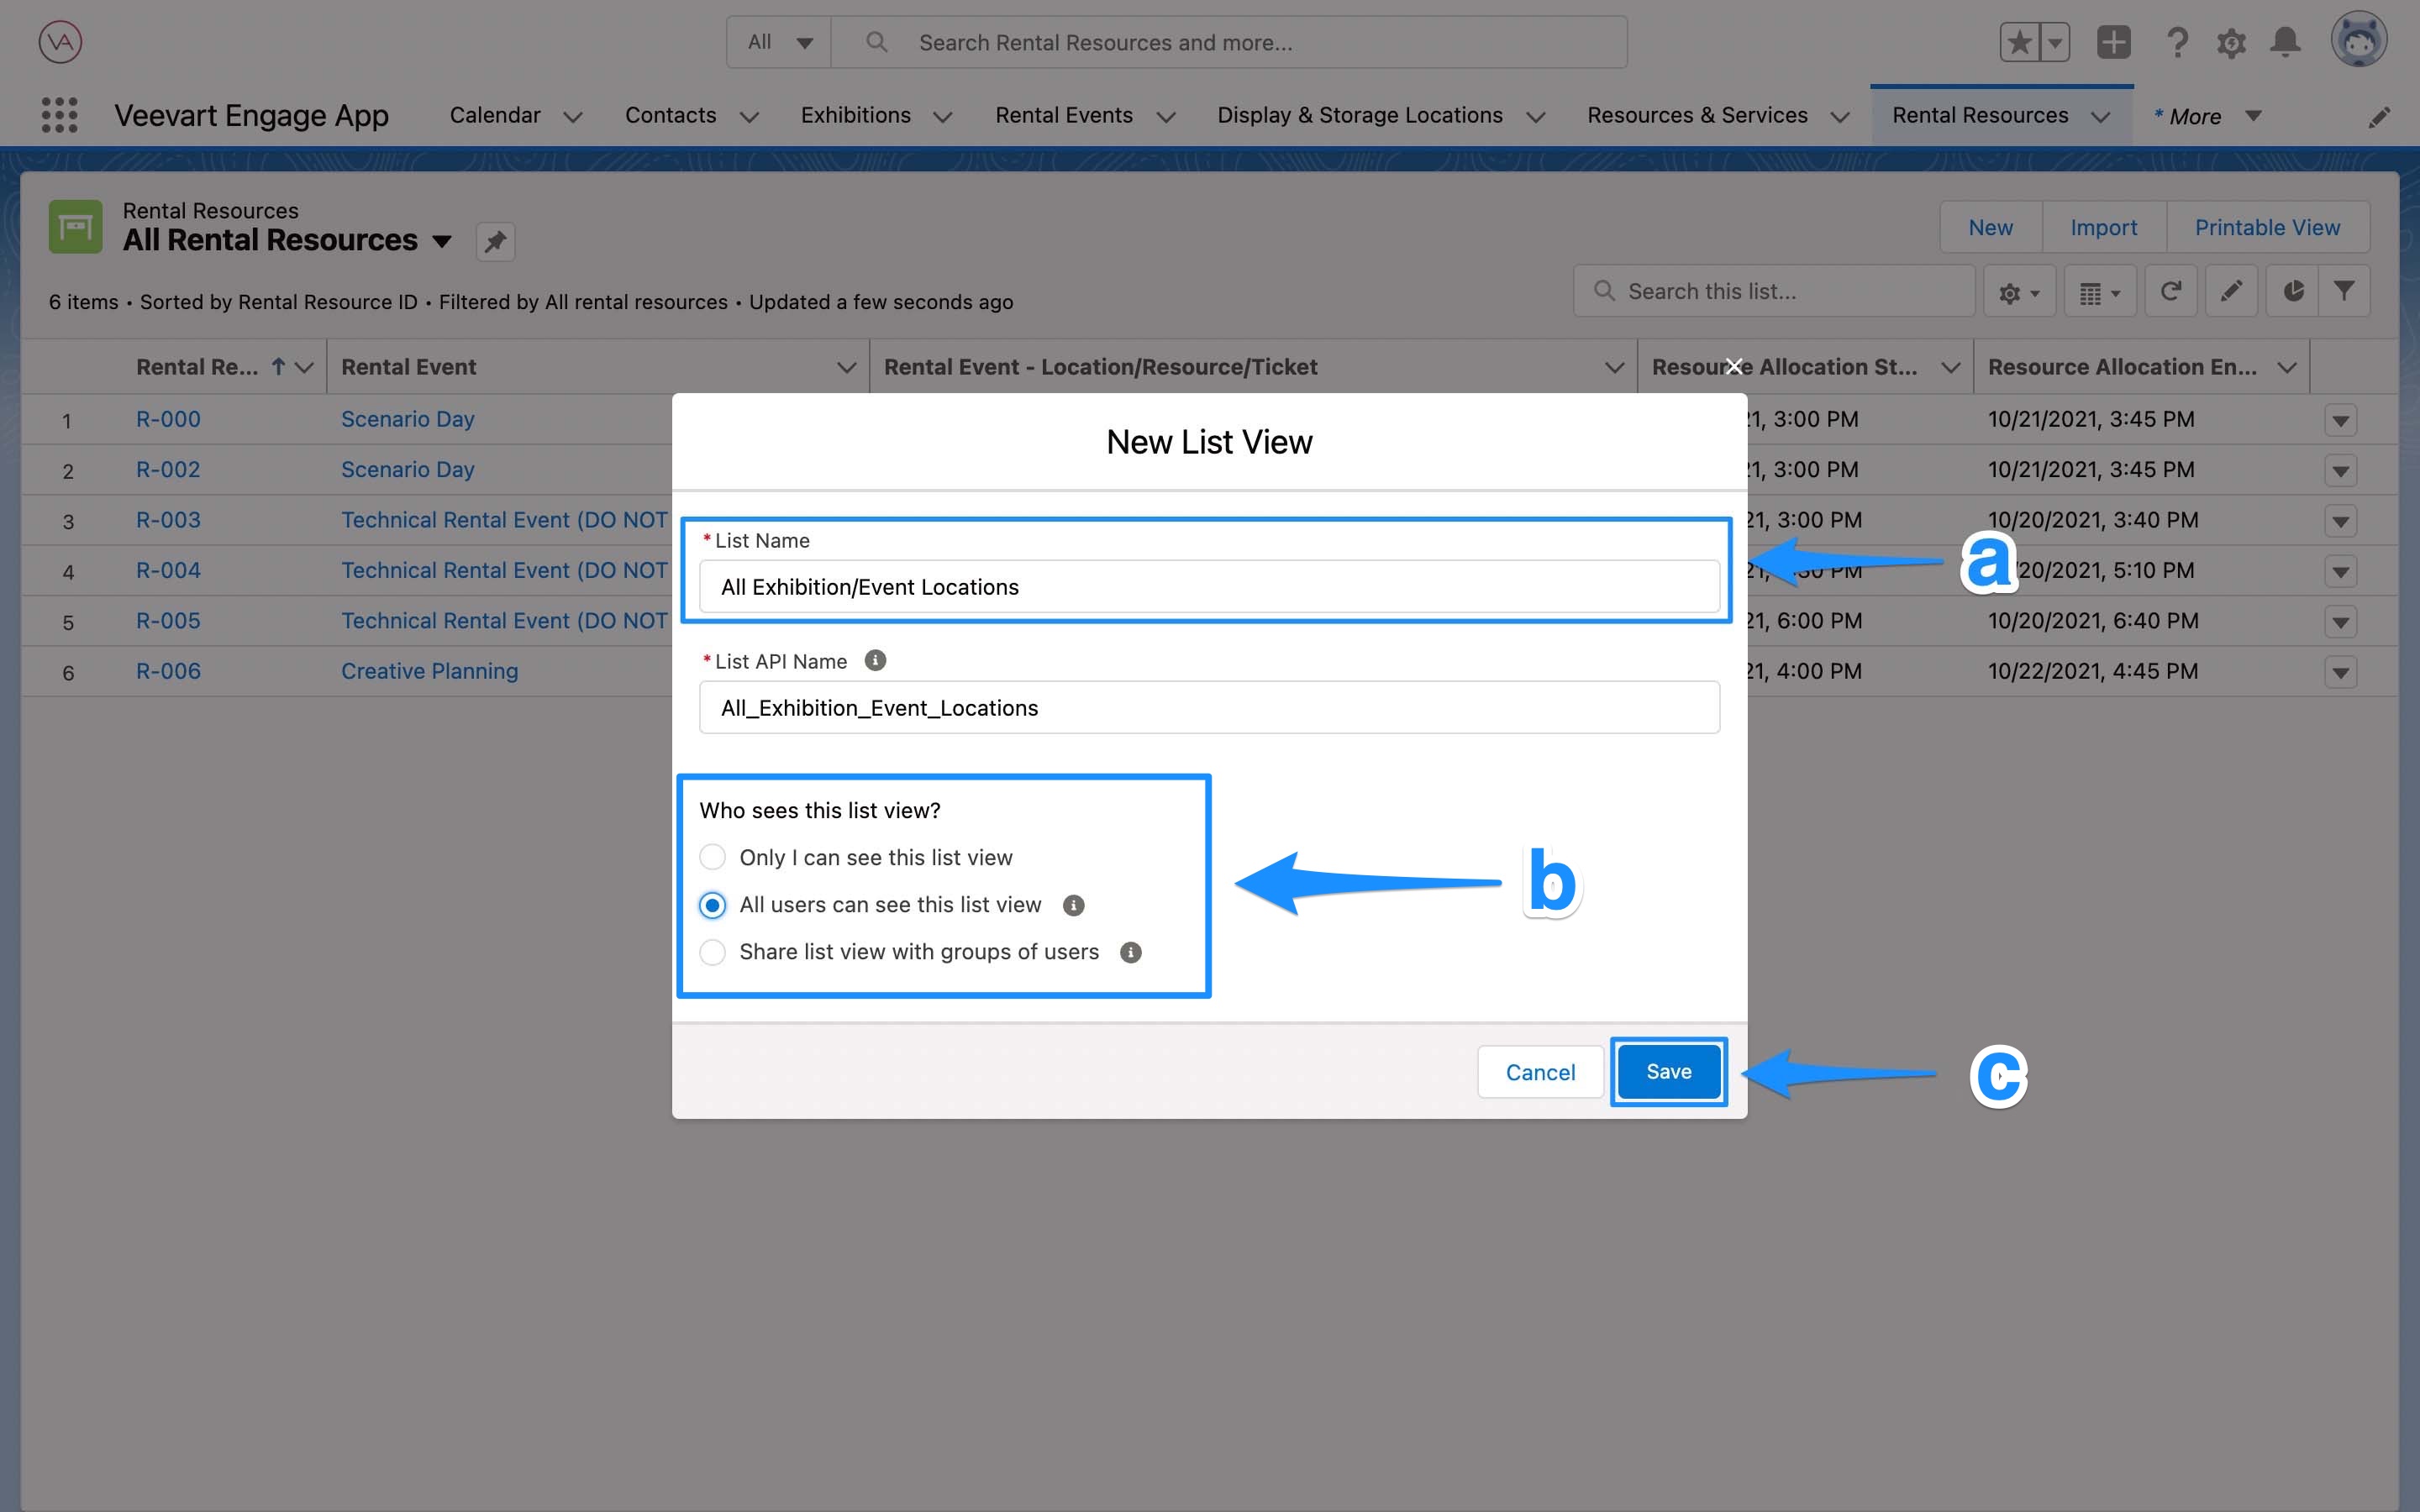Viewport: 2420px width, 1512px height.
Task: Select All users can see this list view
Action: pyautogui.click(x=712, y=905)
